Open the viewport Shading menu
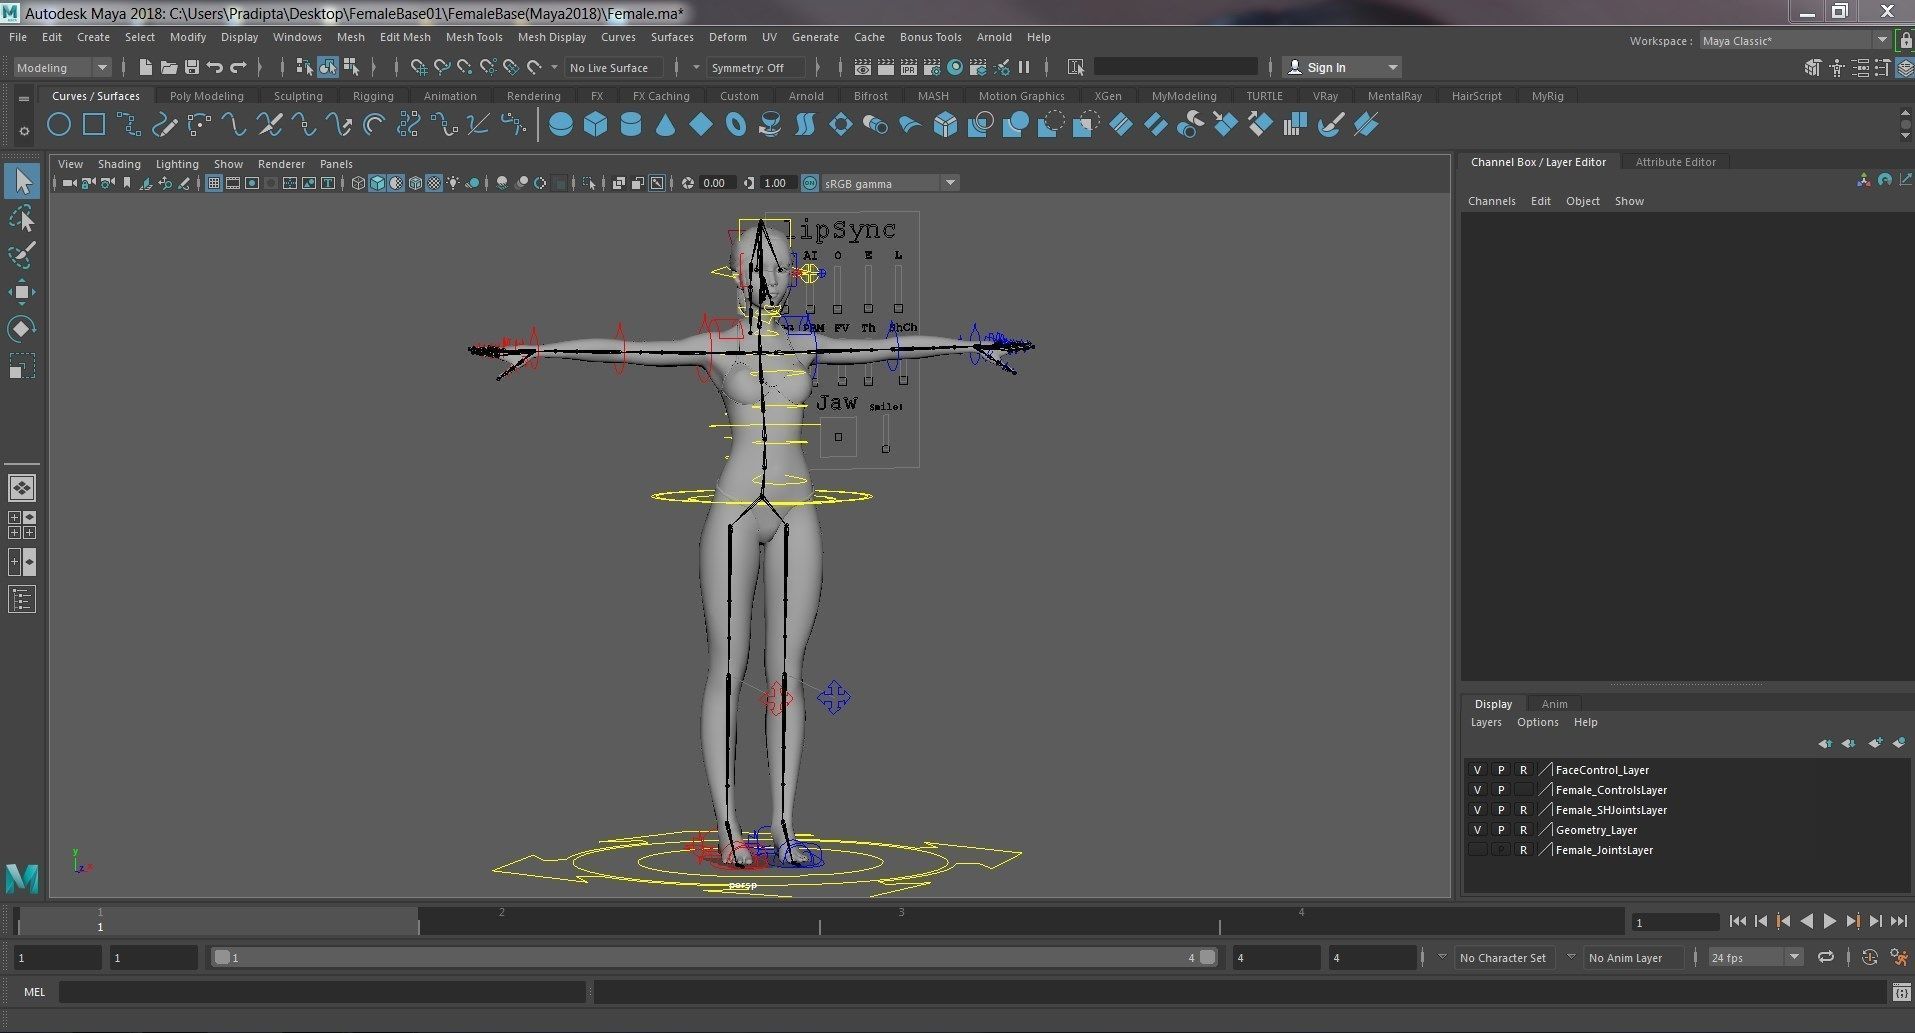The width and height of the screenshot is (1915, 1033). click(x=119, y=164)
